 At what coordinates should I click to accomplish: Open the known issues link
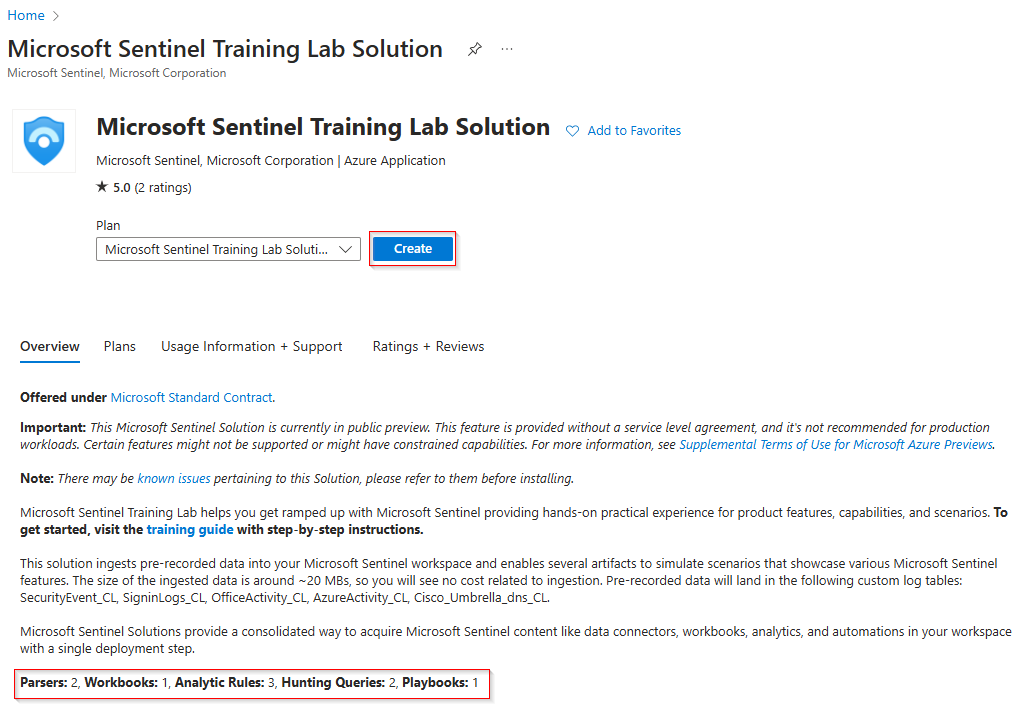coord(174,478)
